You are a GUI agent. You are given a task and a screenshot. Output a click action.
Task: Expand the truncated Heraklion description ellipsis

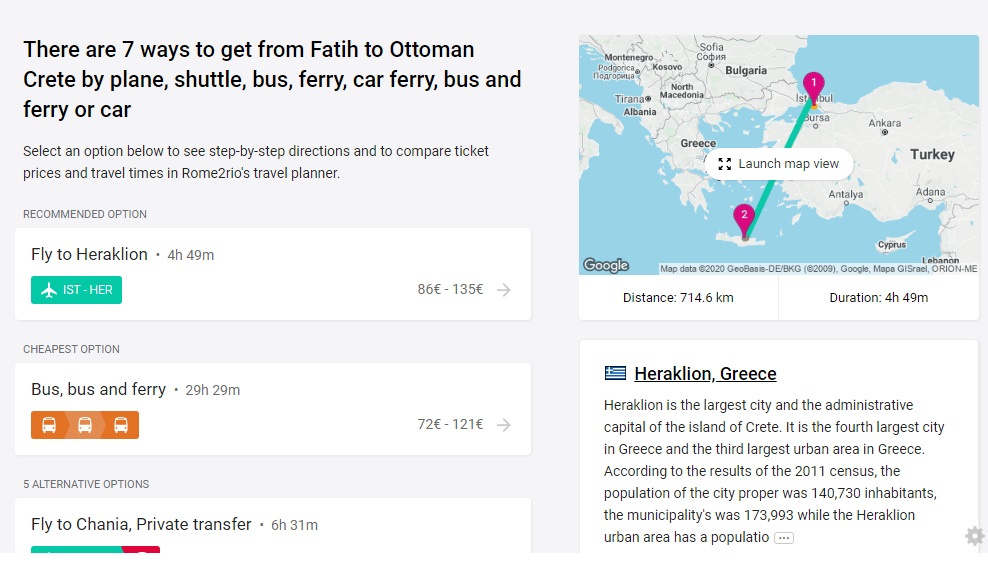point(784,538)
